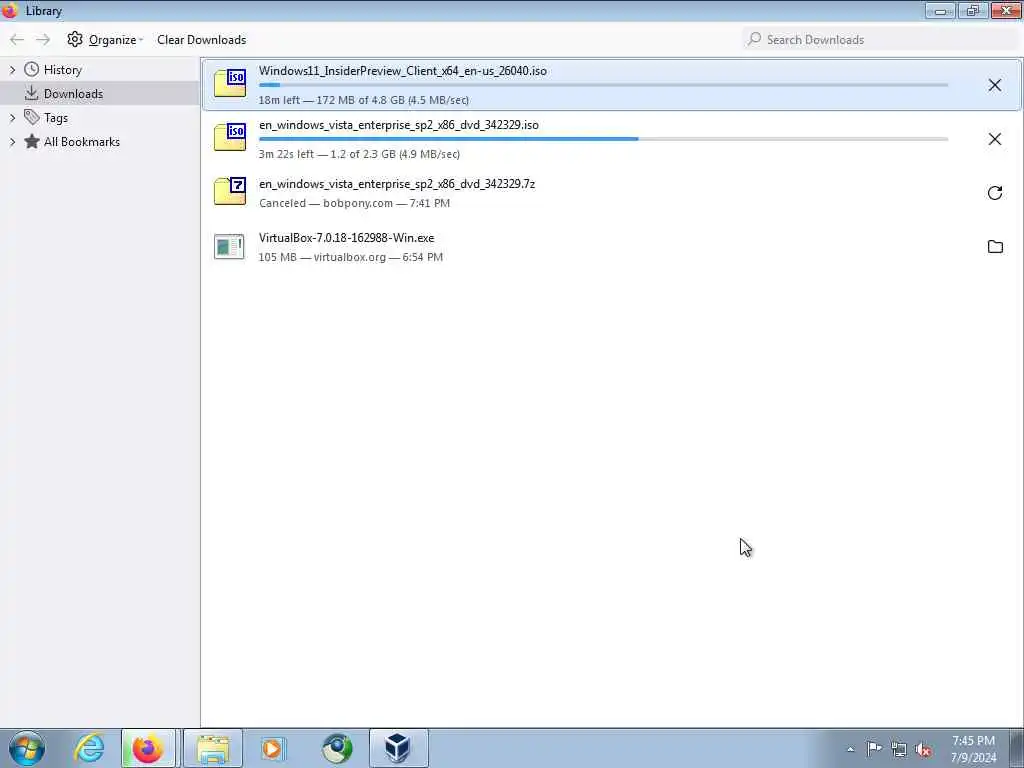Expand the Tags tree node
Viewport: 1024px width, 768px height.
pyautogui.click(x=12, y=118)
